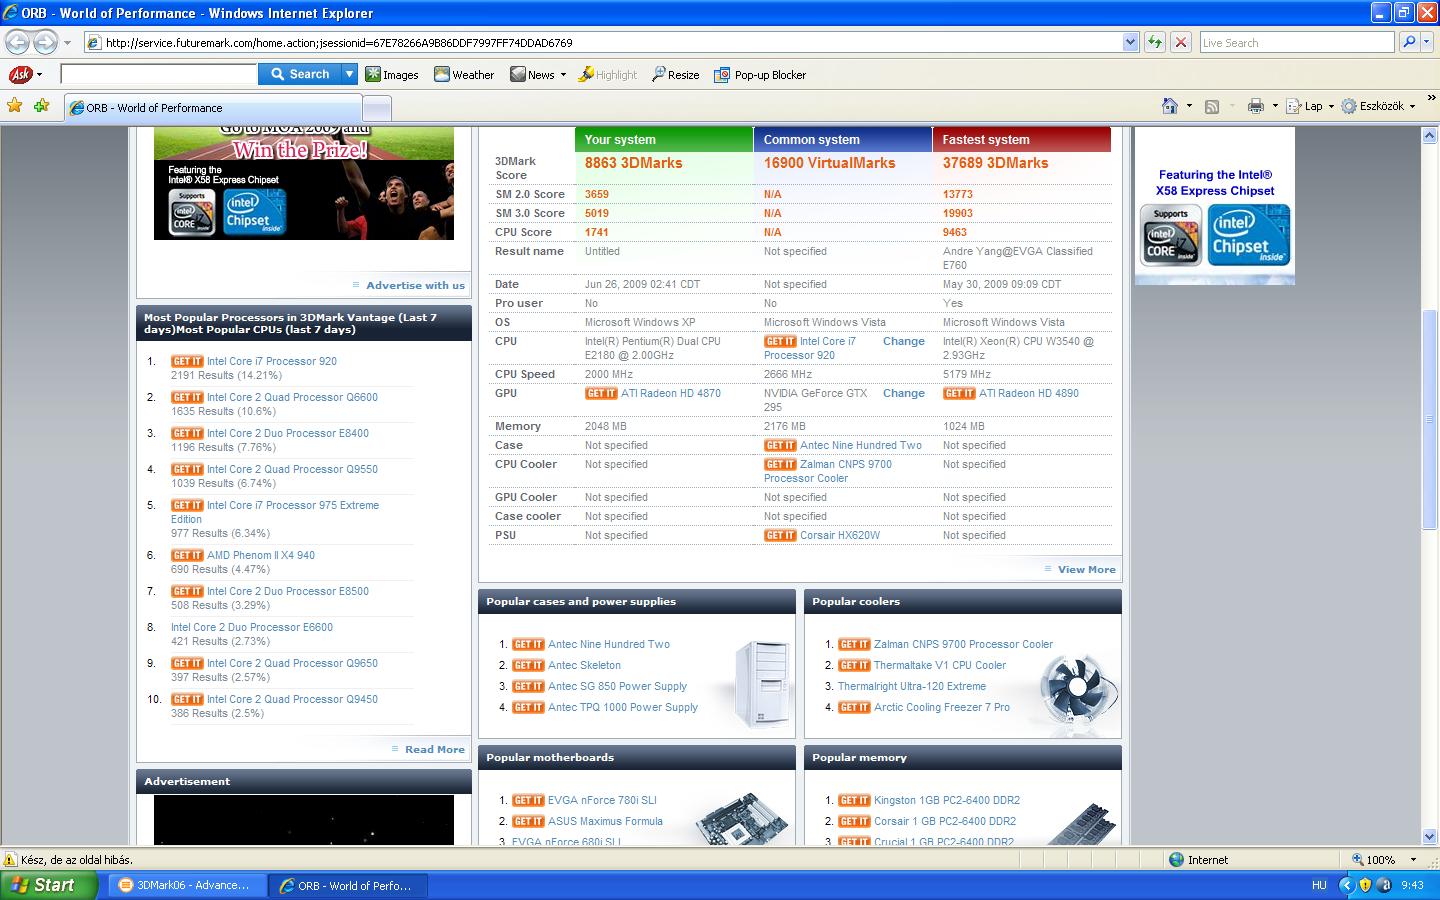Expand the address bar history dropdown
The width and height of the screenshot is (1440, 900).
pyautogui.click(x=1130, y=42)
